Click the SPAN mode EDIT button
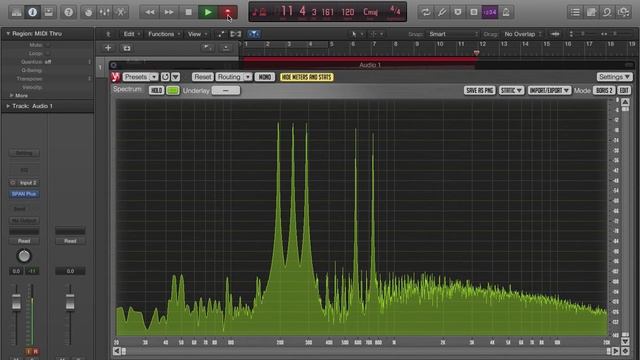 624,90
